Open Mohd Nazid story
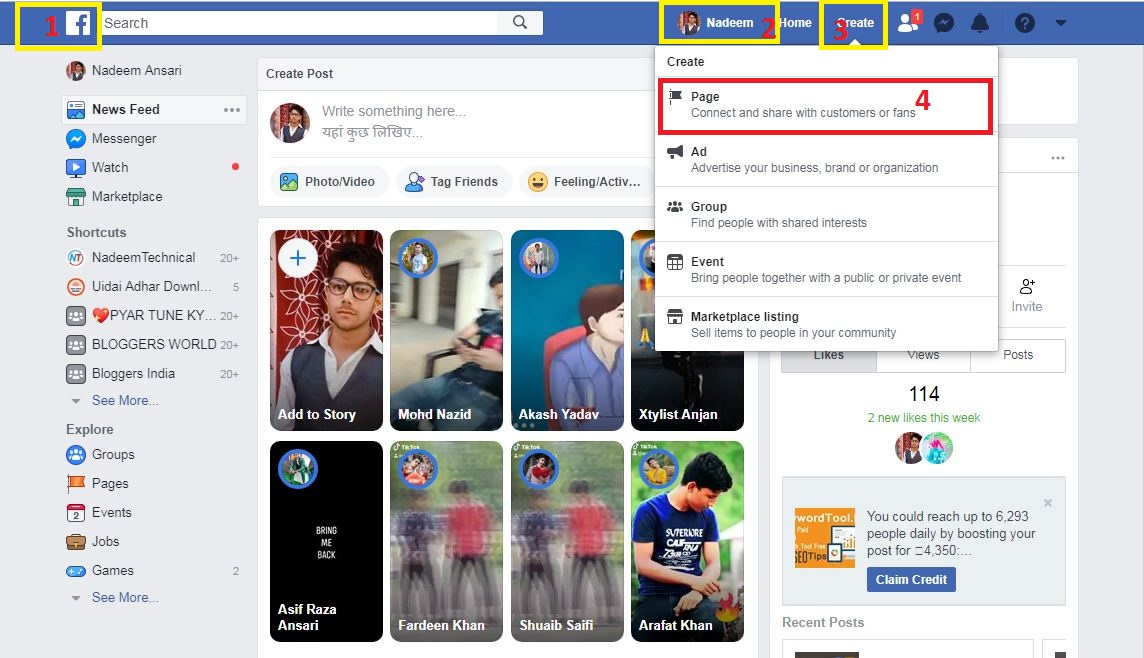This screenshot has width=1144, height=658. (447, 330)
